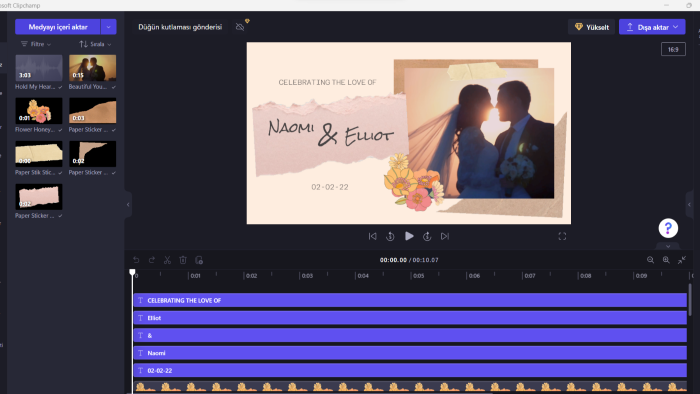
Task: Select the flower sticker clip track
Action: pyautogui.click(x=410, y=386)
